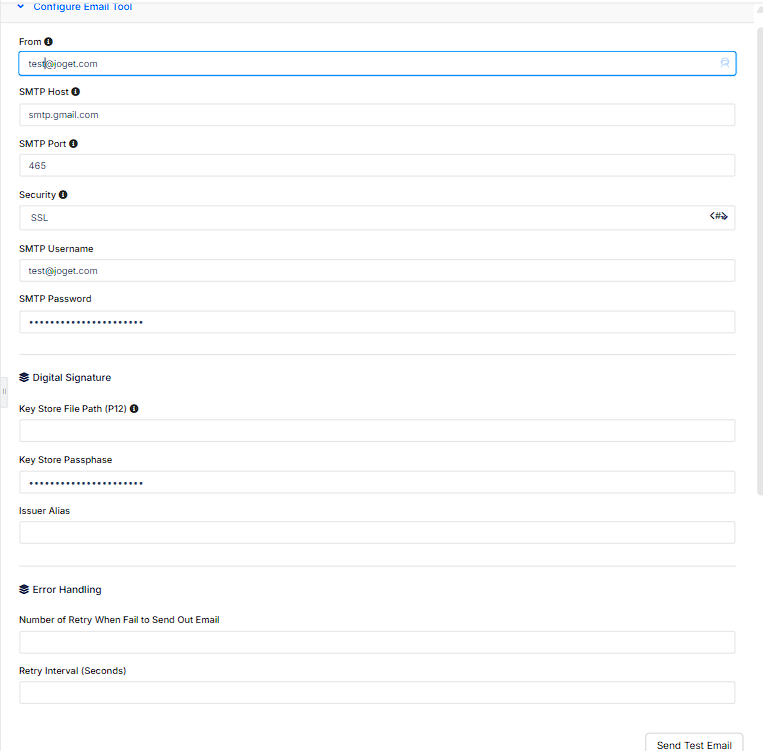The image size is (763, 751).
Task: Click the info icon next to SMTP Port
Action: pyautogui.click(x=74, y=144)
